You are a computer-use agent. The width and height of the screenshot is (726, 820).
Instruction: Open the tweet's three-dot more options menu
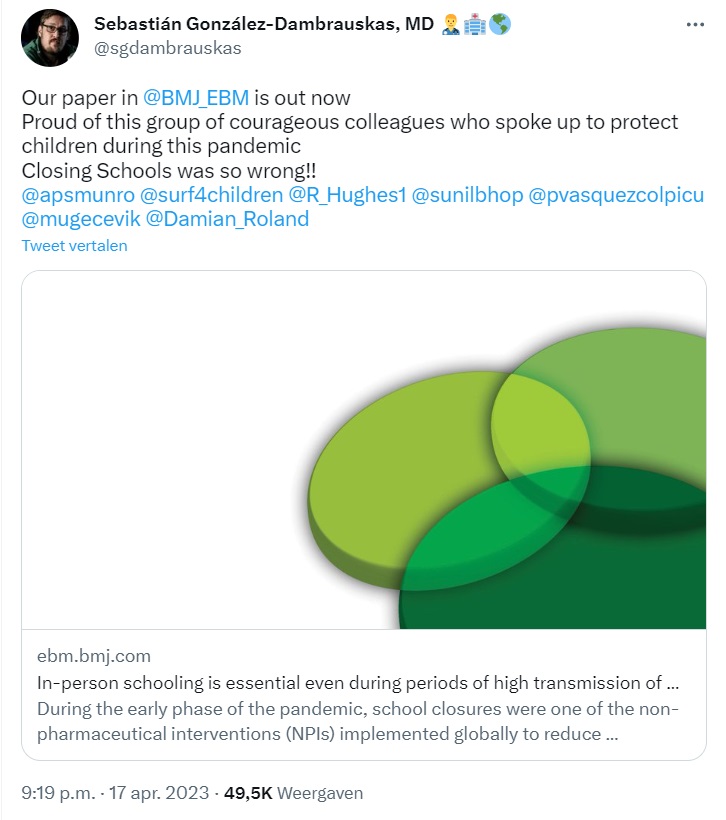[x=694, y=24]
